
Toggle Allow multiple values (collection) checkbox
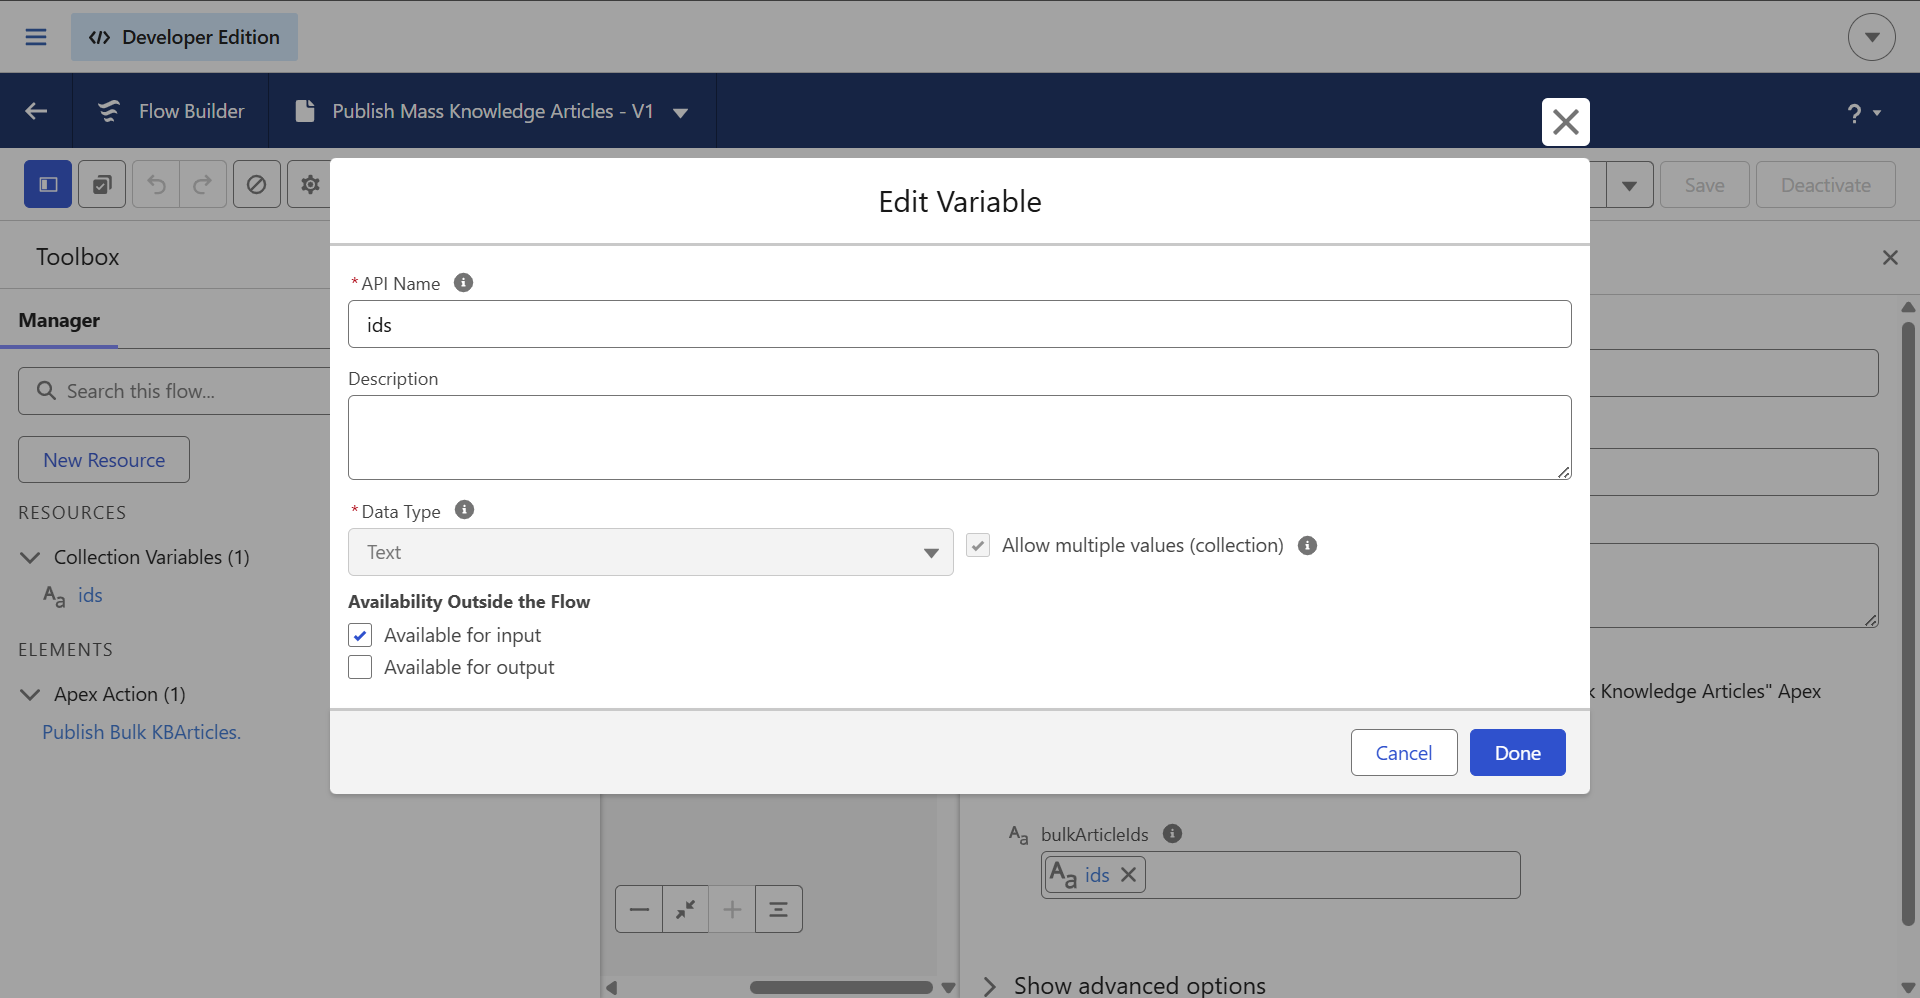point(978,546)
